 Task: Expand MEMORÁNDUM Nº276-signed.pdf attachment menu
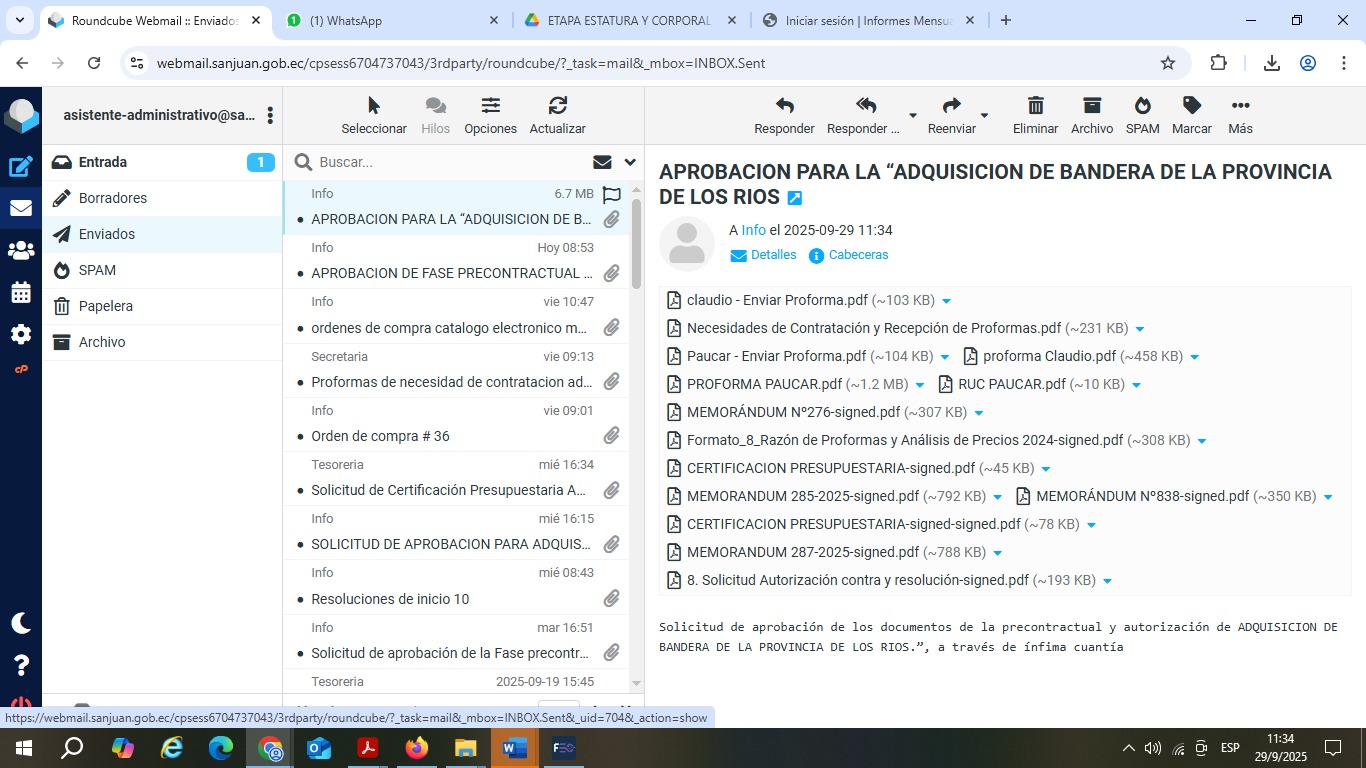pyautogui.click(x=979, y=413)
